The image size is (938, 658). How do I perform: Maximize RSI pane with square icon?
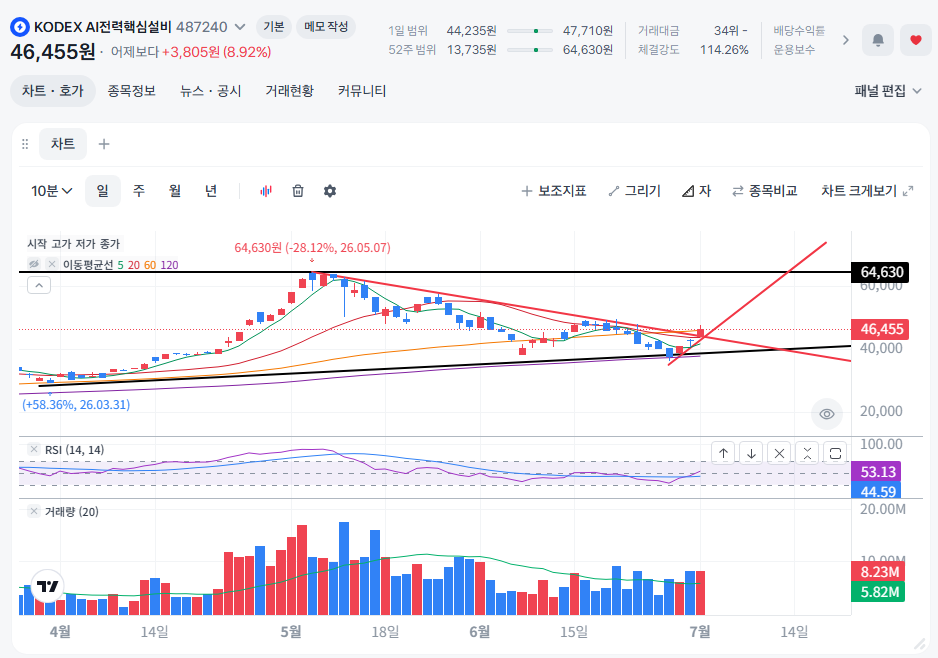click(835, 453)
